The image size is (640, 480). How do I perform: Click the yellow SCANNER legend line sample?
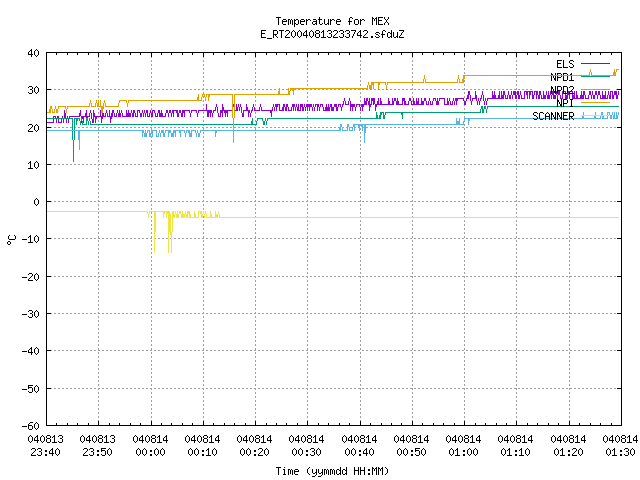coord(595,116)
